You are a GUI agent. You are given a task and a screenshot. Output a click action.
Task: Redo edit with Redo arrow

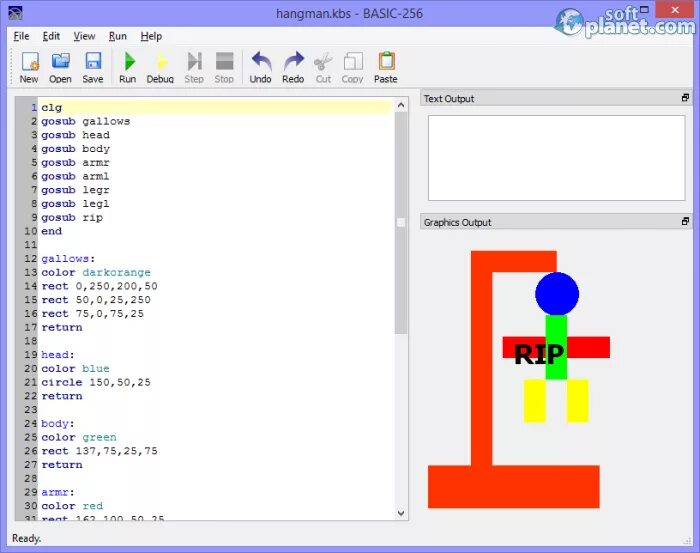pos(293,67)
